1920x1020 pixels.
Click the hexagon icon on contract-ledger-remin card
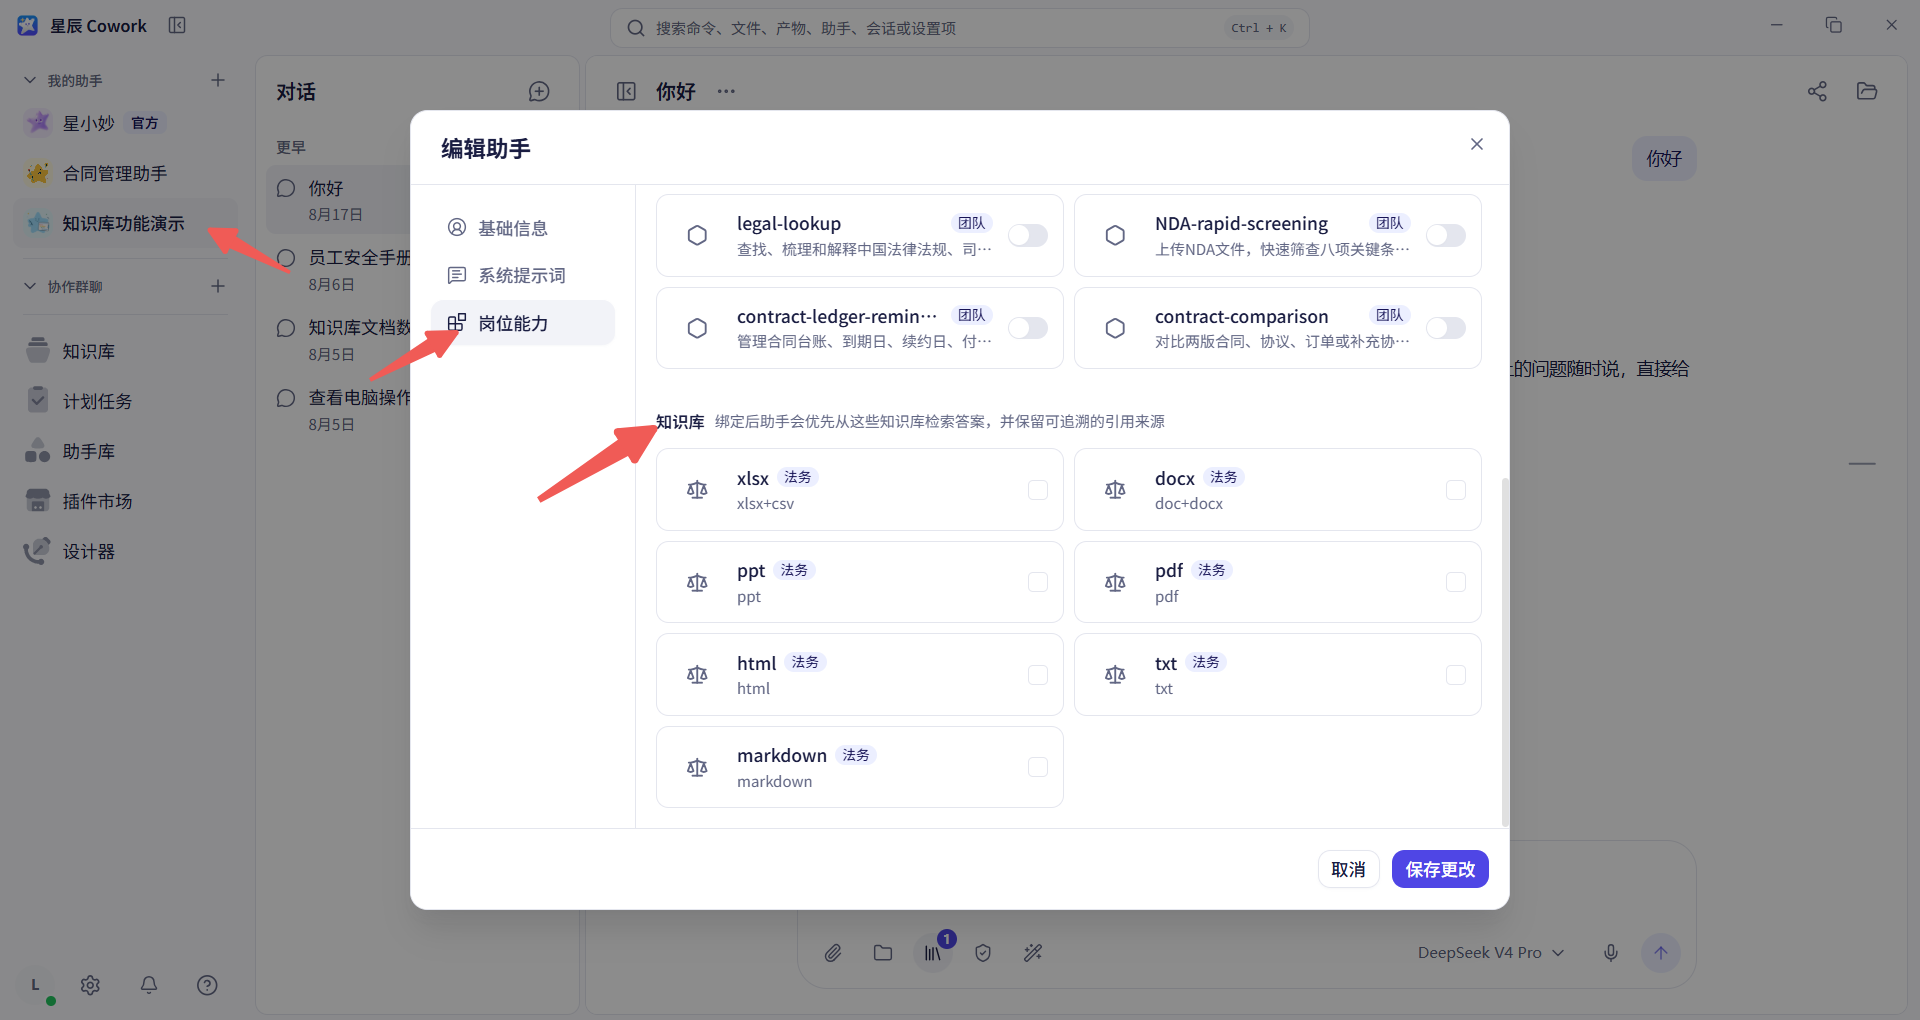pyautogui.click(x=697, y=328)
